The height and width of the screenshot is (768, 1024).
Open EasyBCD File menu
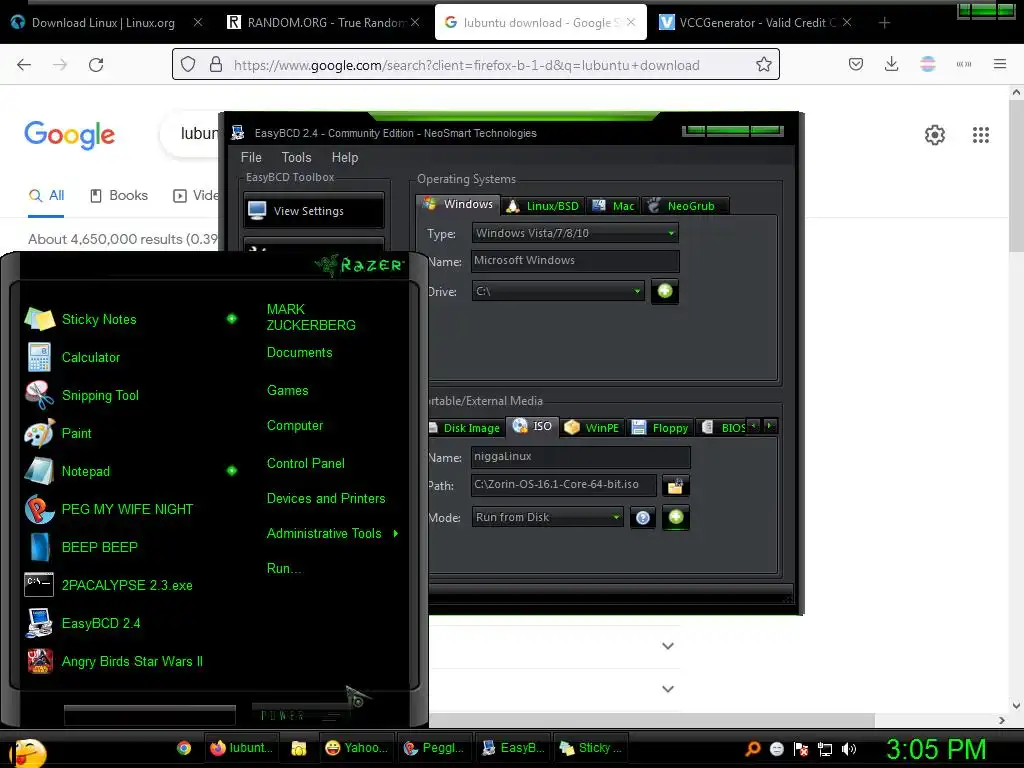click(251, 157)
